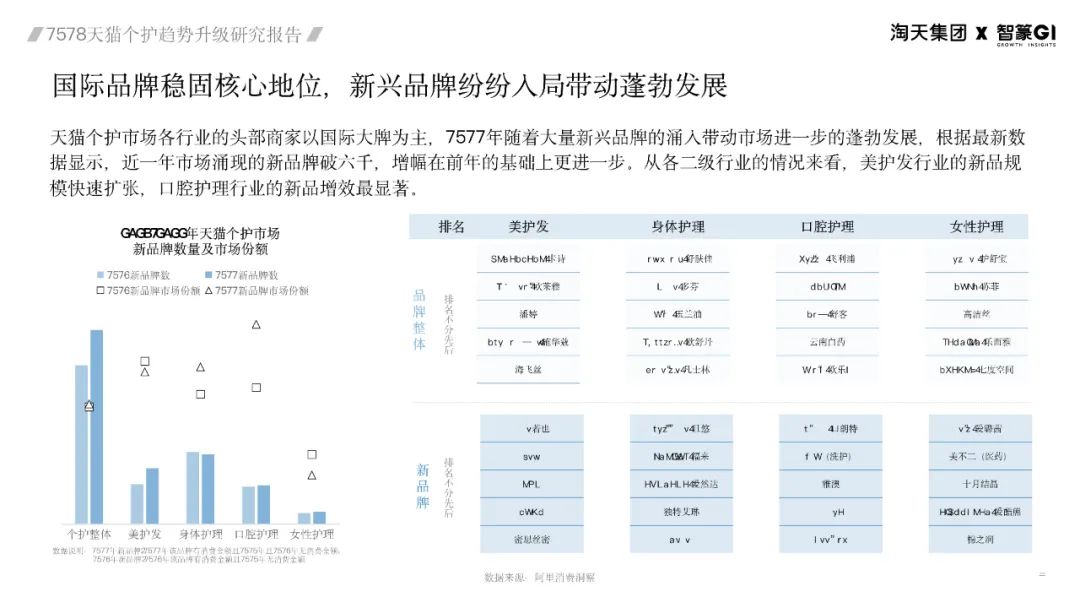
Task: Click the lighter bar above chart label 美护发
Action: [137, 504]
